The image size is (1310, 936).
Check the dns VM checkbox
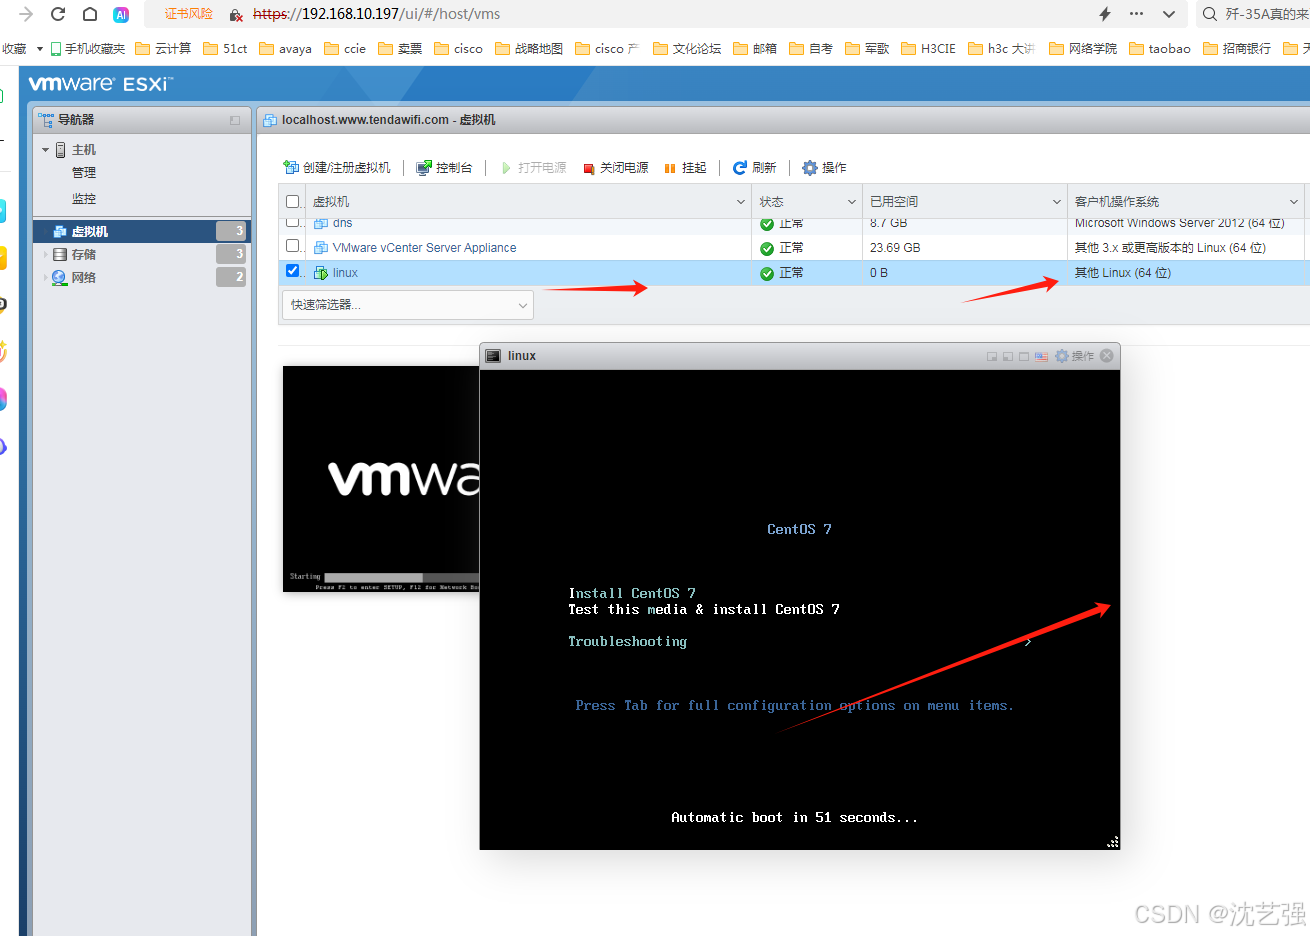[293, 222]
